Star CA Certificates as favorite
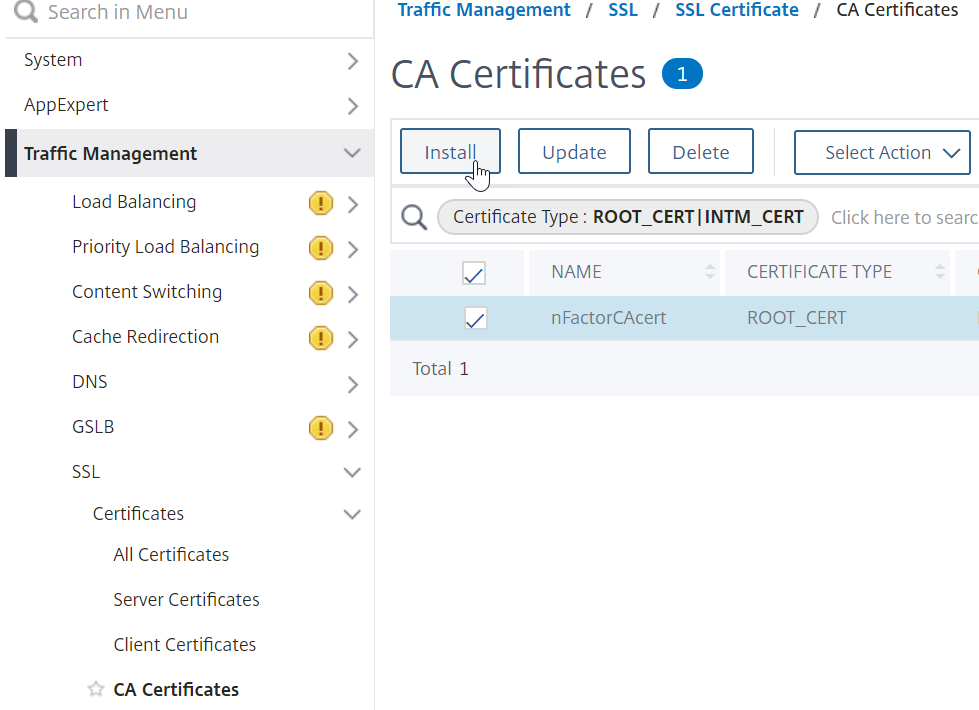The image size is (979, 710). (96, 689)
